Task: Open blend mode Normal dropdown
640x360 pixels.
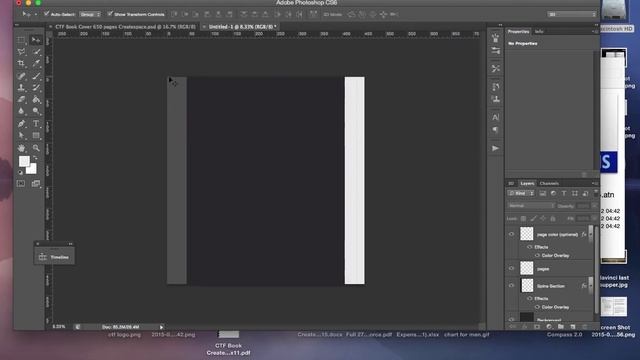Action: [531, 206]
